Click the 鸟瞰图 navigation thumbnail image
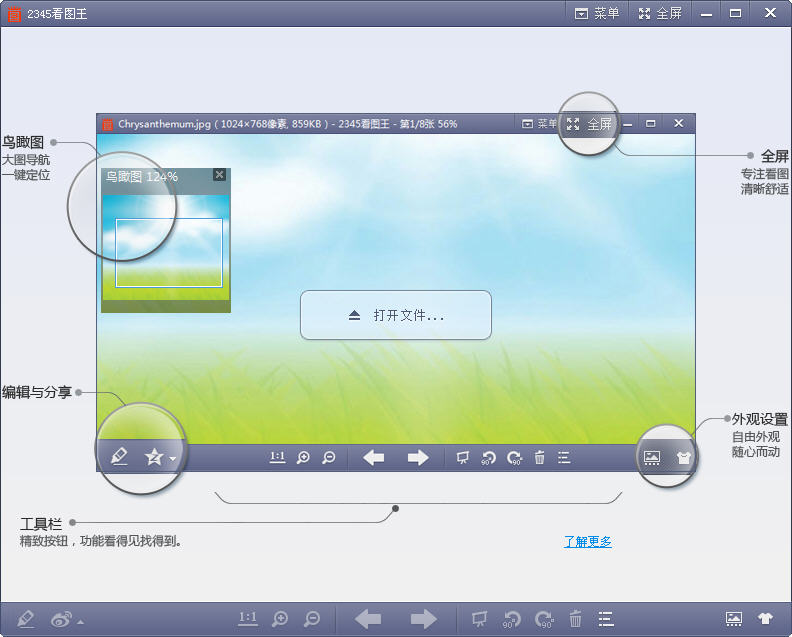This screenshot has height=637, width=792. (x=166, y=248)
